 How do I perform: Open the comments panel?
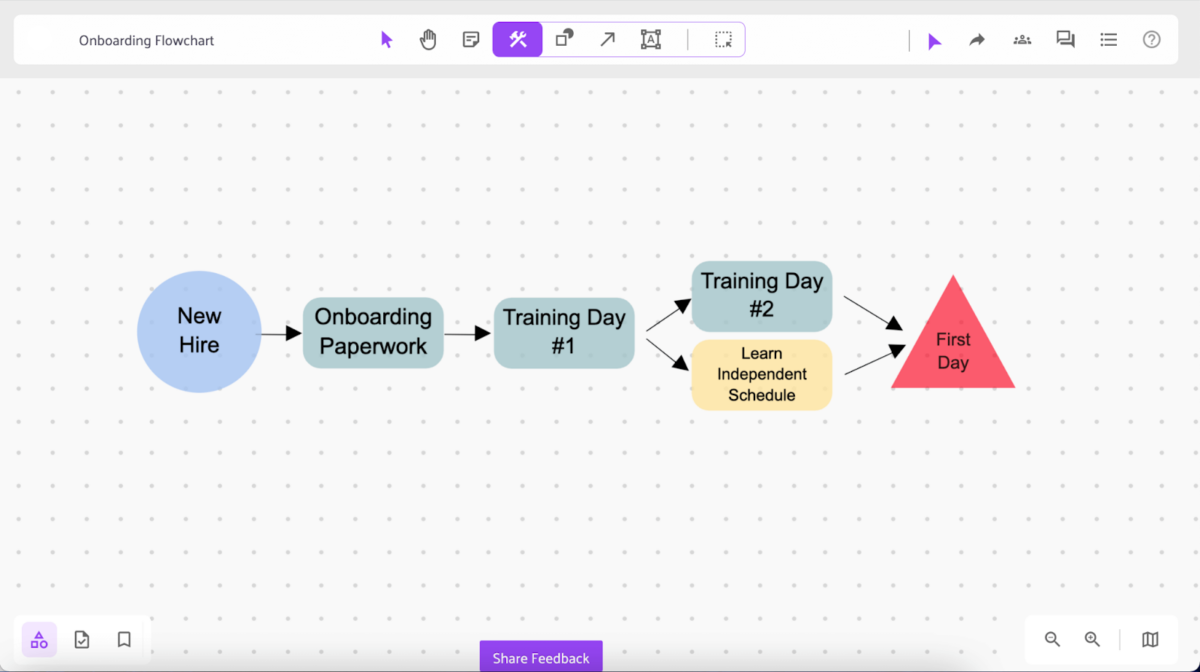pyautogui.click(x=1064, y=39)
